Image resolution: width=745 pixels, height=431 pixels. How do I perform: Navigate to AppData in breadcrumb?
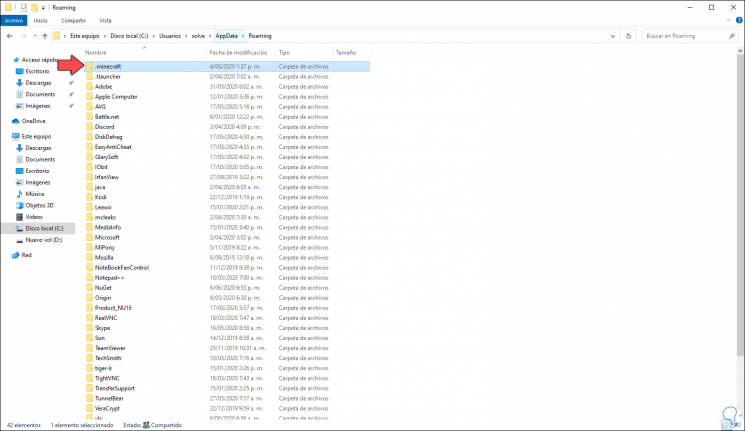click(226, 36)
